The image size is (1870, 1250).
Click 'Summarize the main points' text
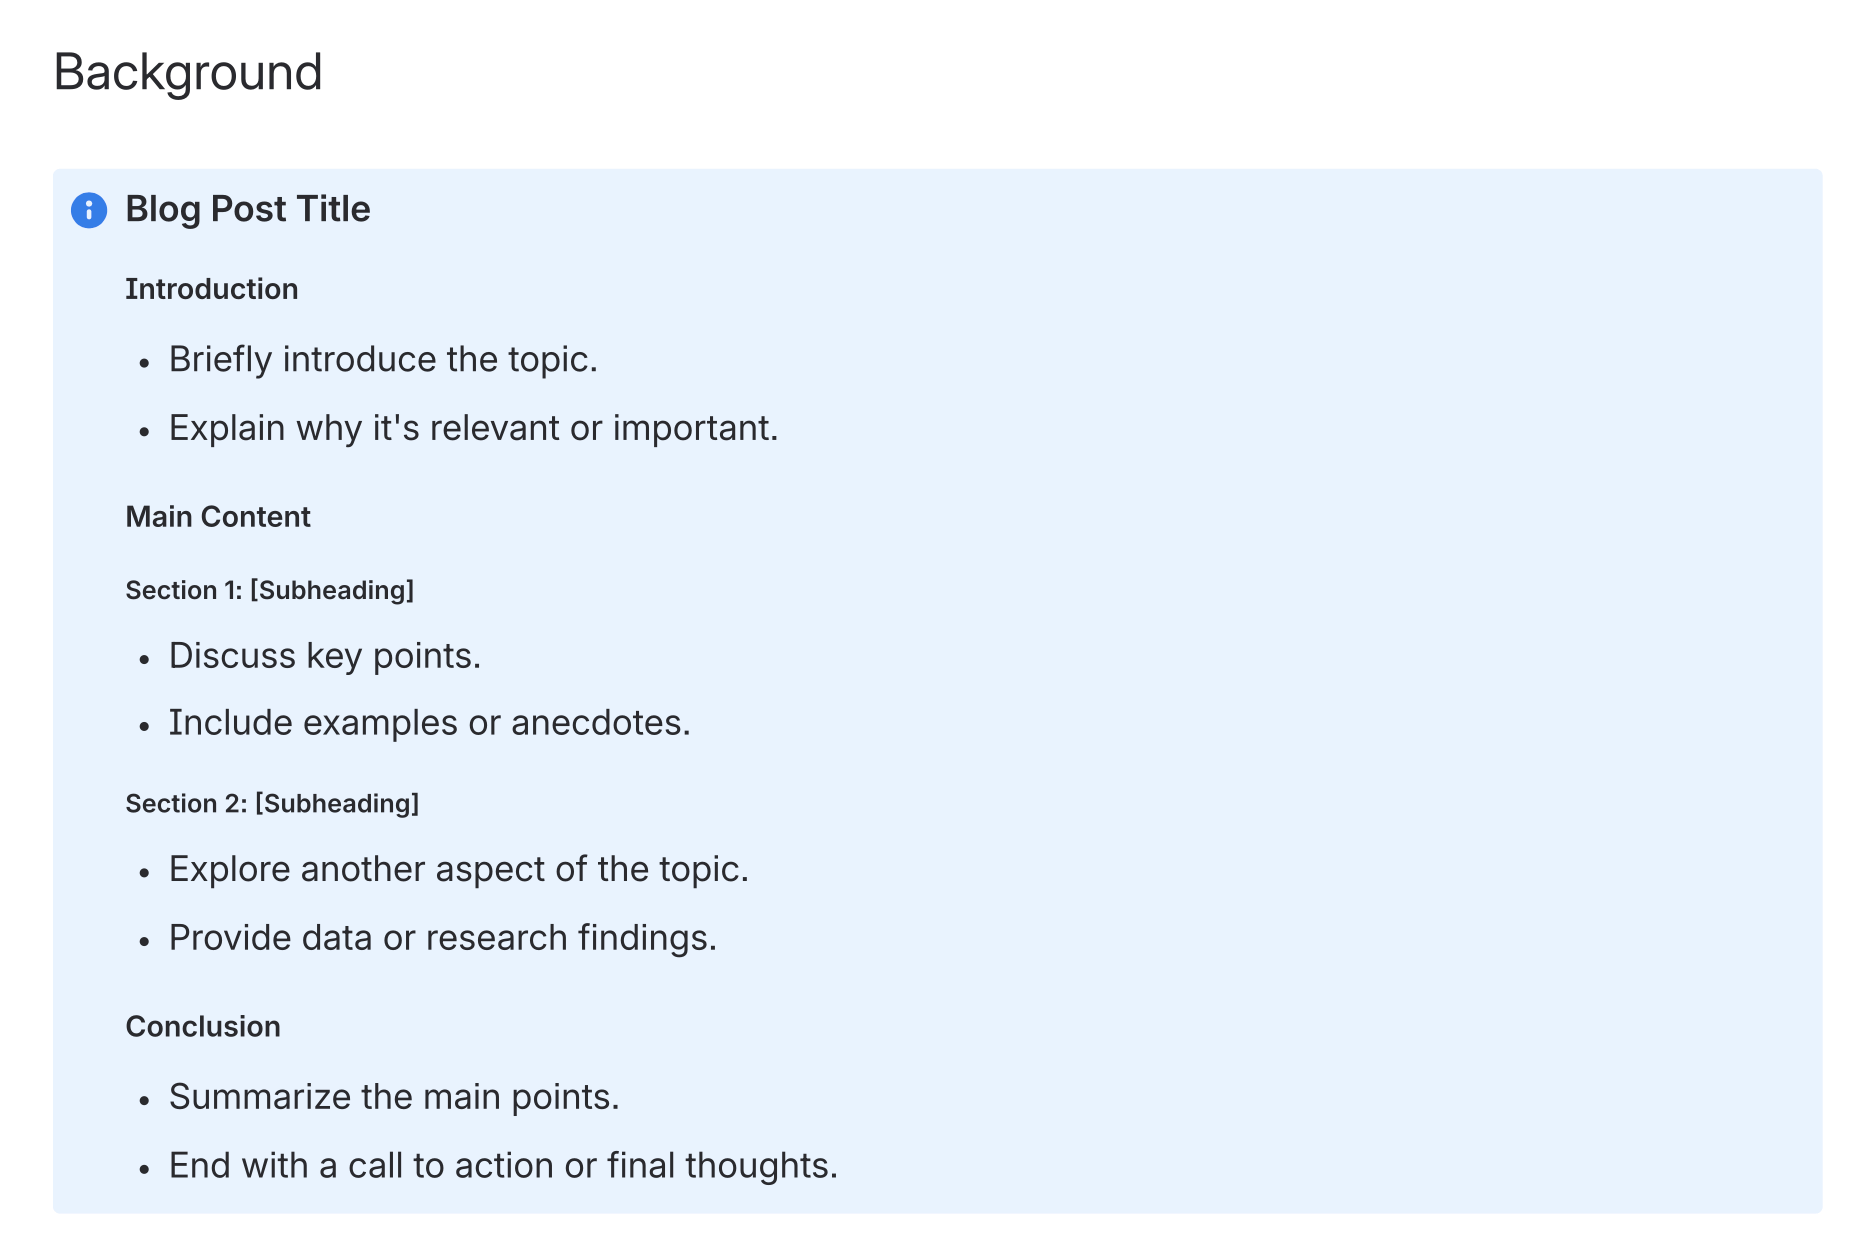point(393,1097)
